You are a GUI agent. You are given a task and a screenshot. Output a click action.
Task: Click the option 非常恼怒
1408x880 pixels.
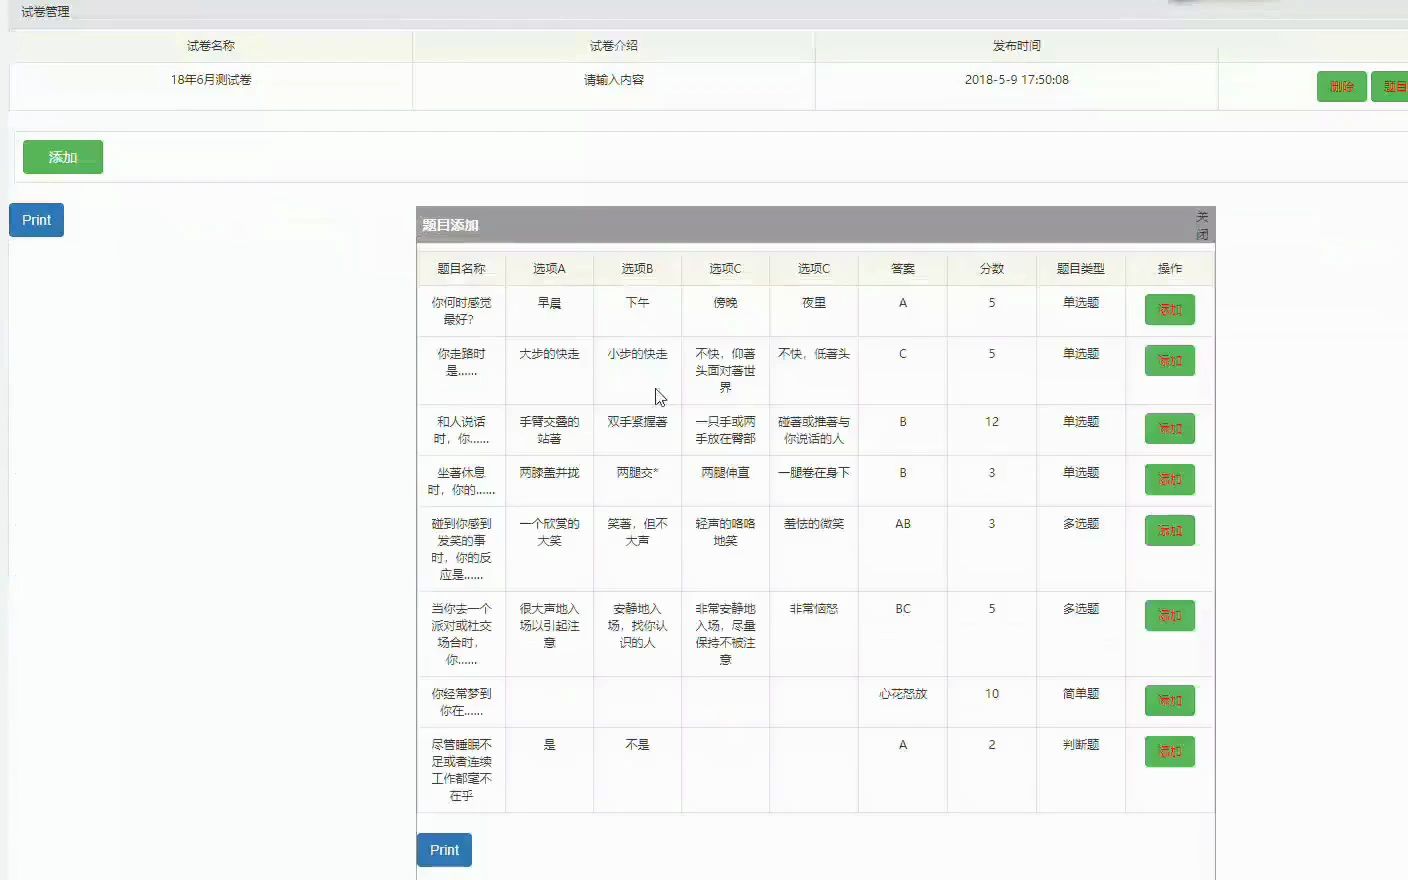pyautogui.click(x=814, y=609)
